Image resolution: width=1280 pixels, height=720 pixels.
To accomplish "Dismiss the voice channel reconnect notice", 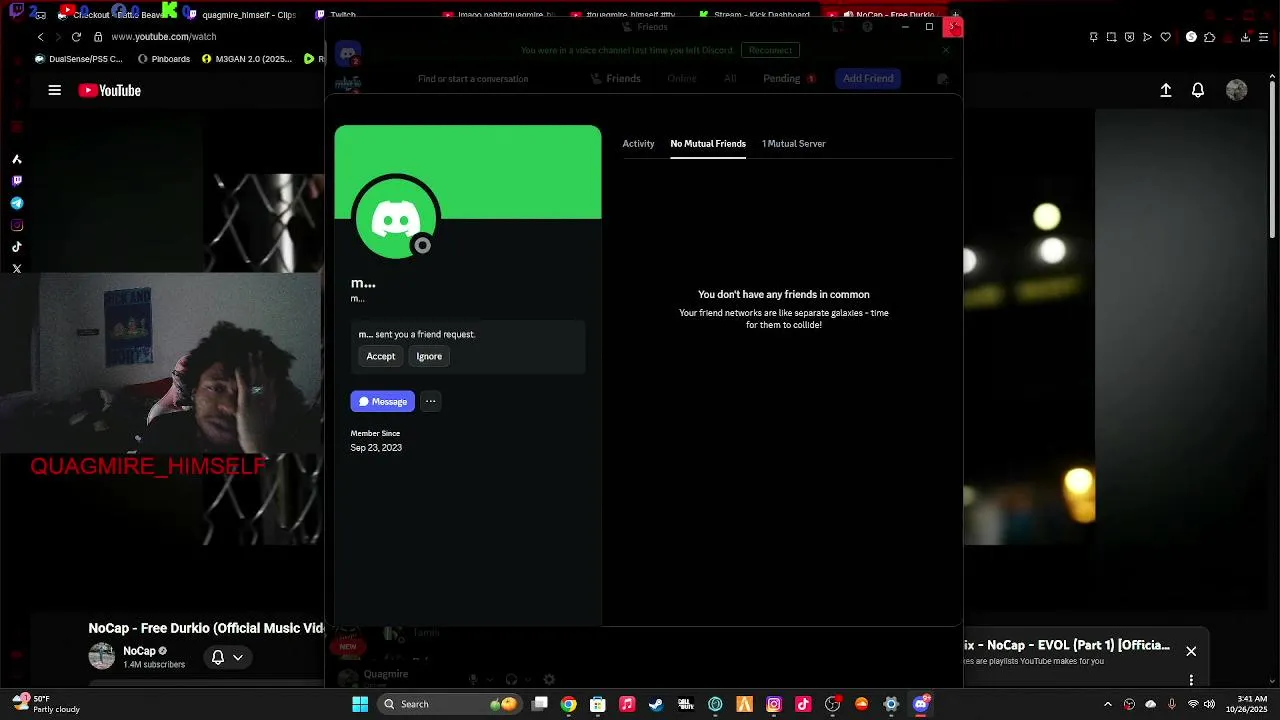I will click(x=946, y=50).
